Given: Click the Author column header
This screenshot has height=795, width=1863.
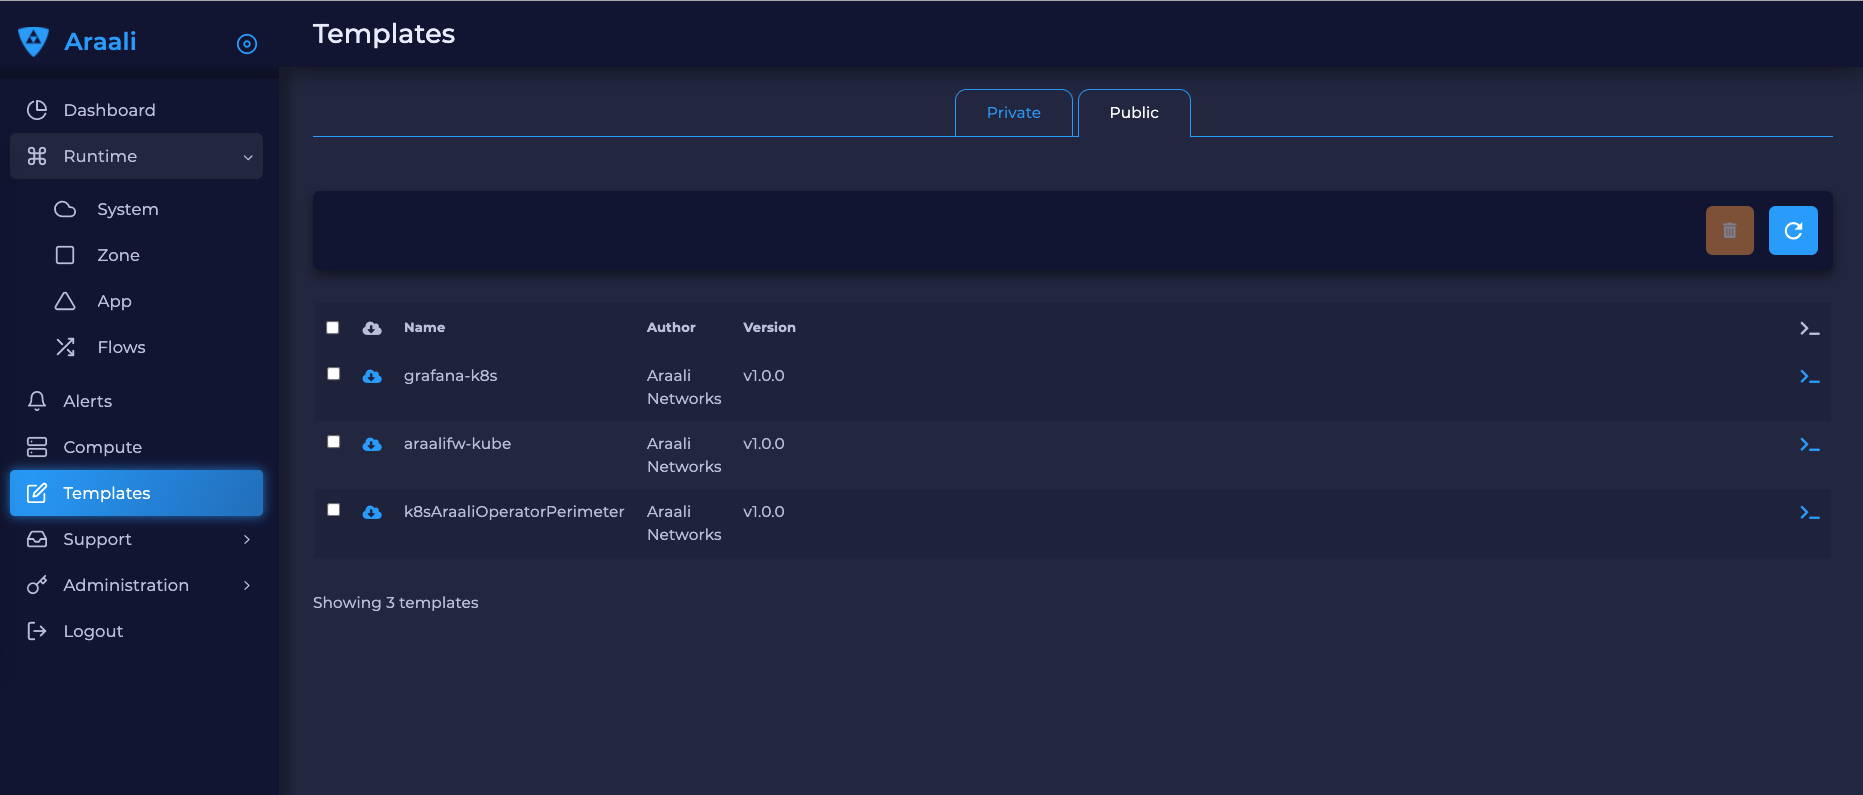Looking at the screenshot, I should 671,328.
